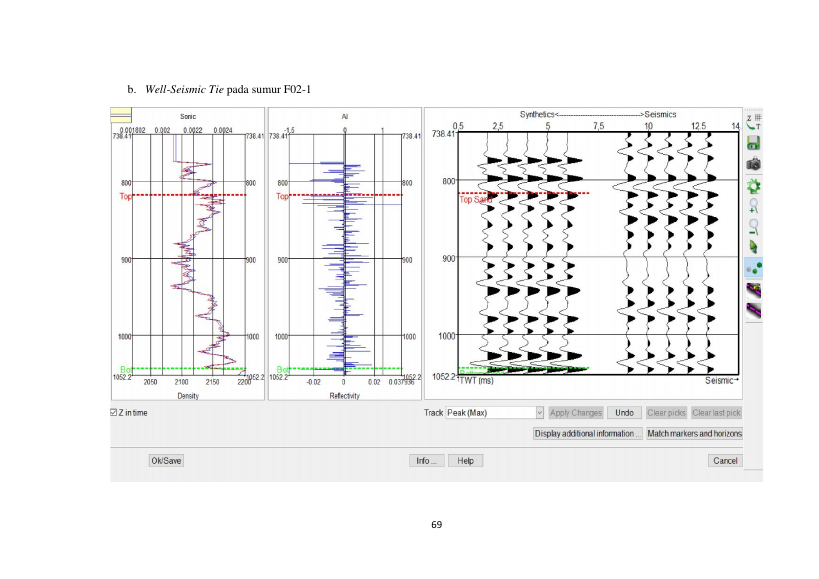This screenshot has height=579, width=819.
Task: Click the Help button
Action: tap(465, 460)
